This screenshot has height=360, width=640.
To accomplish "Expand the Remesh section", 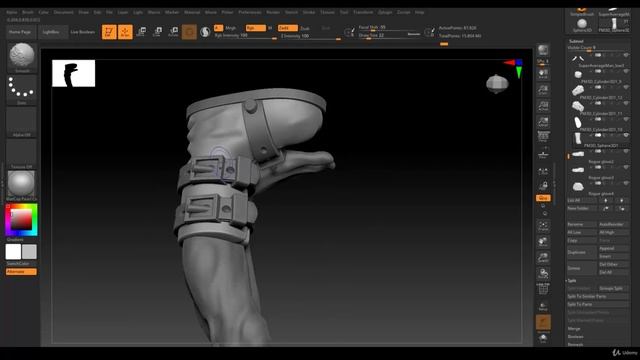I will [x=576, y=344].
